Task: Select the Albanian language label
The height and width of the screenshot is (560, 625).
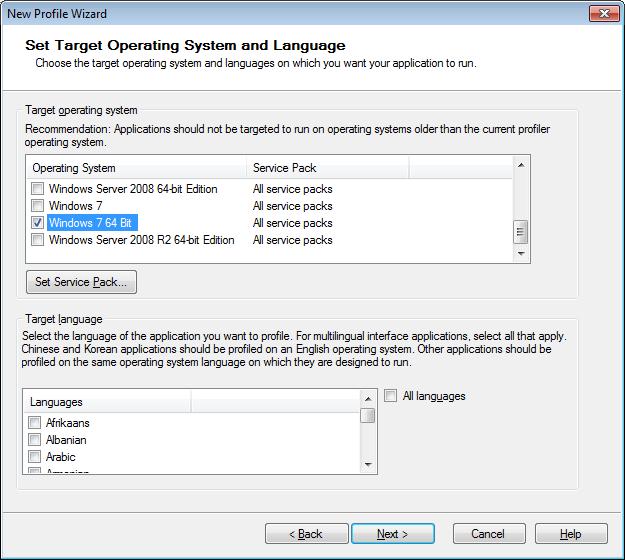Action: (66, 440)
